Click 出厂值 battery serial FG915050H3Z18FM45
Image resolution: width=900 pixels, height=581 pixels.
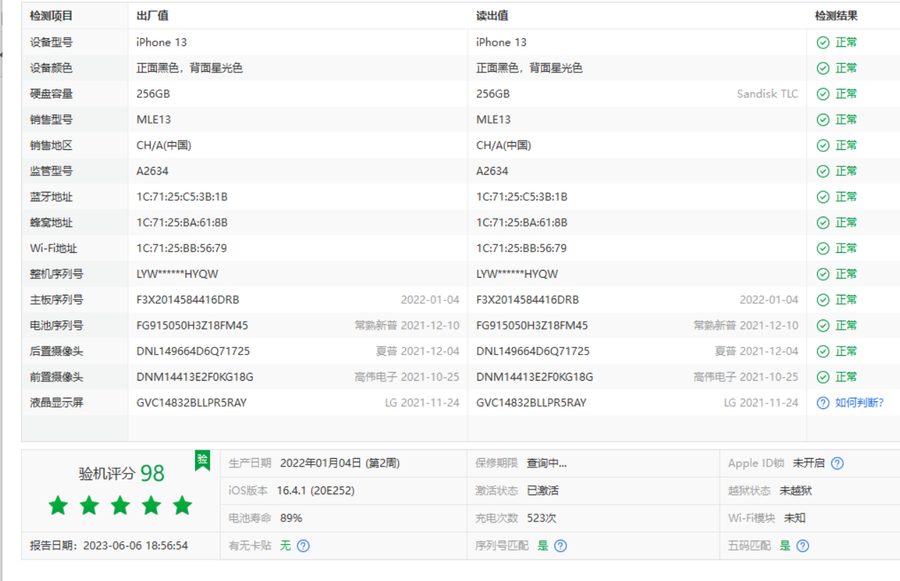coord(192,326)
